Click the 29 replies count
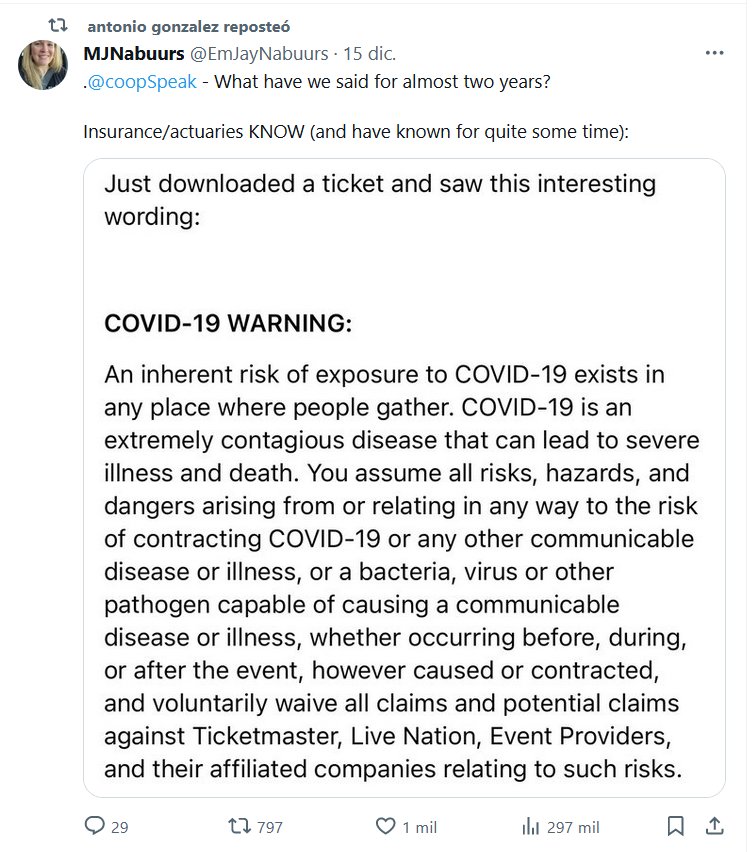754x852 pixels. tap(120, 827)
